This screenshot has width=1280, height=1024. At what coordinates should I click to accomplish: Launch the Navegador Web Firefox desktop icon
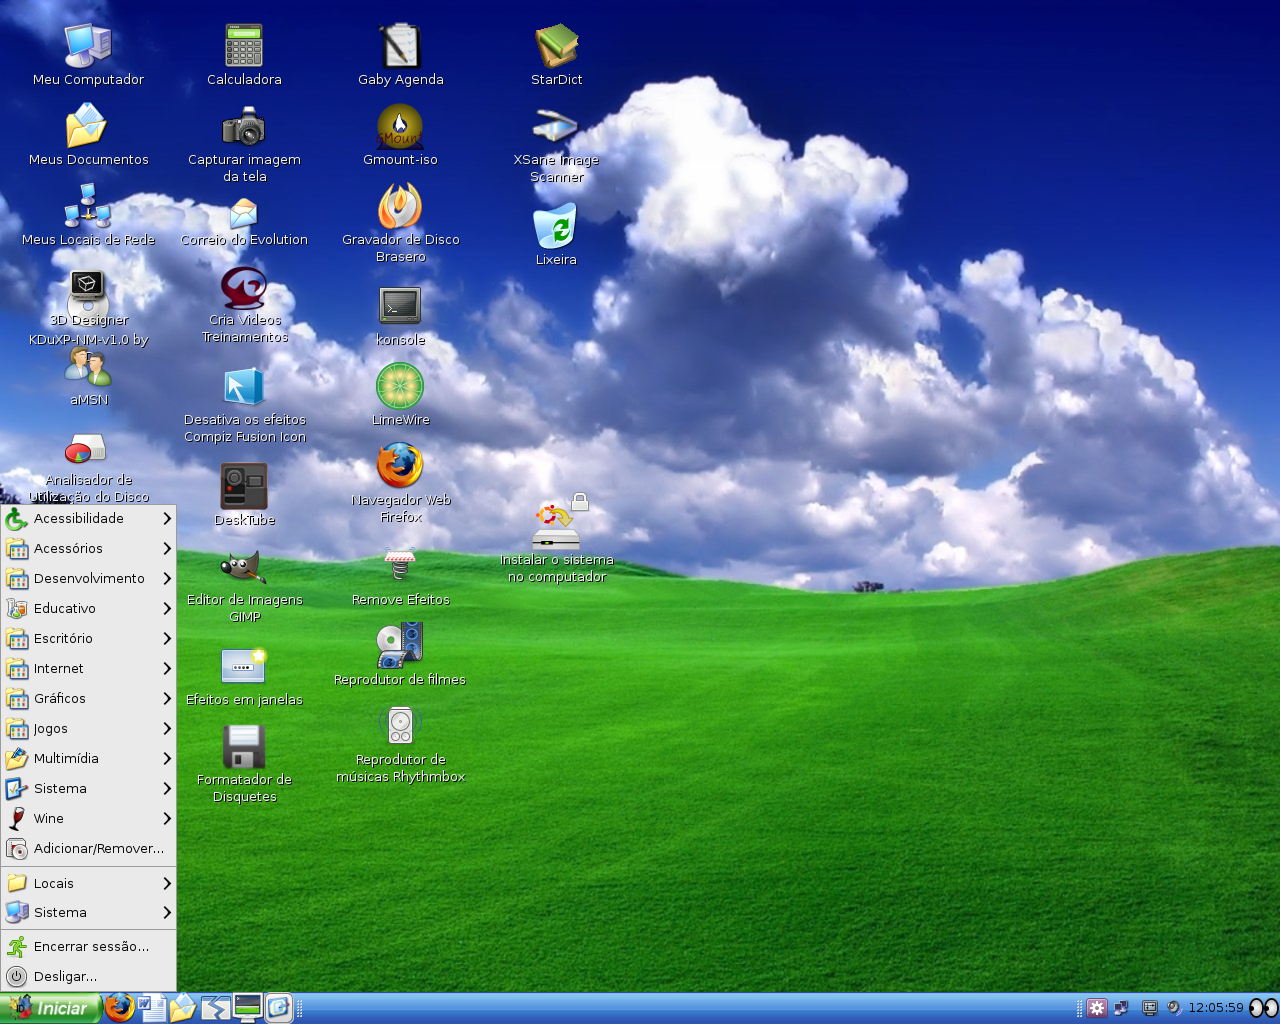click(x=400, y=466)
